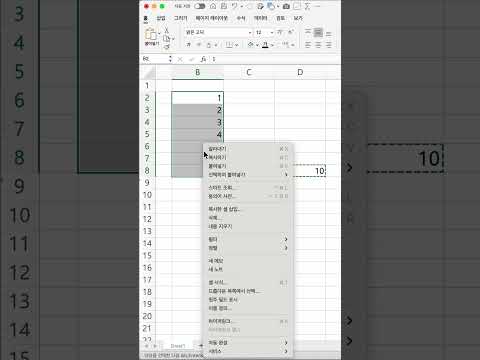This screenshot has height=360, width=480.
Task: Click the bottom align icon
Action: [x=329, y=33]
